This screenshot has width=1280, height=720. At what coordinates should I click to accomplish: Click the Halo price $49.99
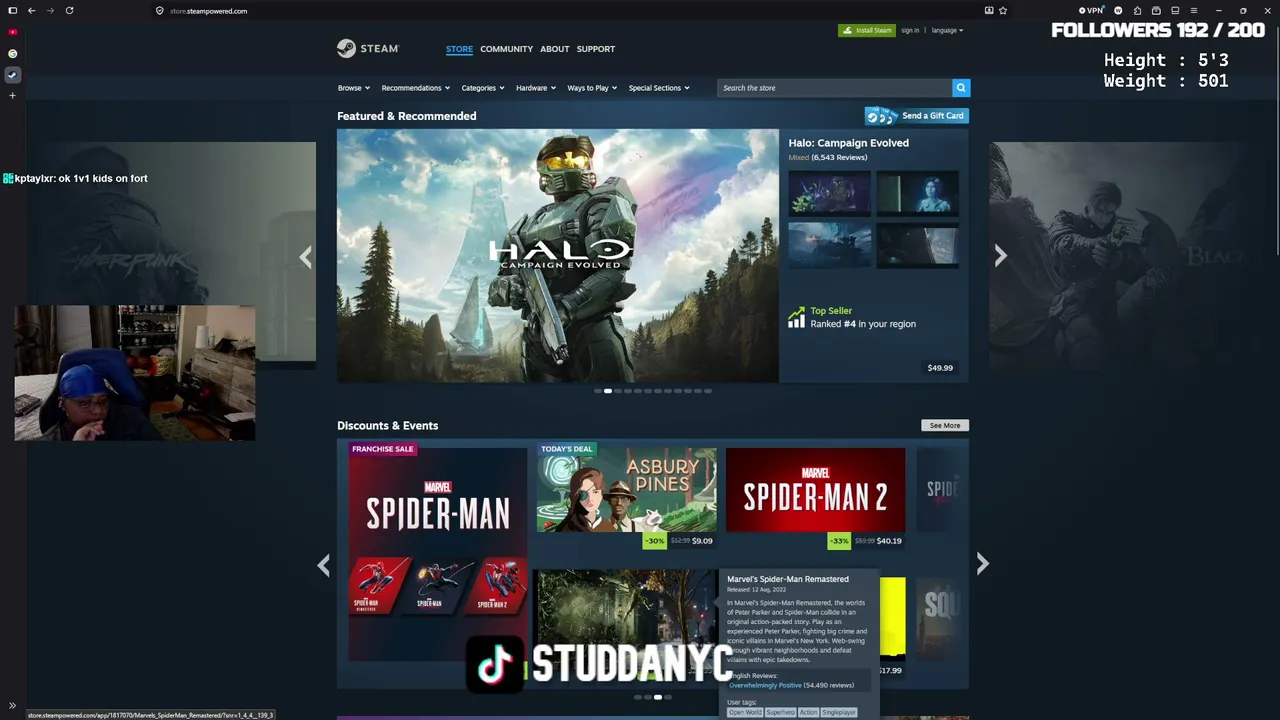940,368
